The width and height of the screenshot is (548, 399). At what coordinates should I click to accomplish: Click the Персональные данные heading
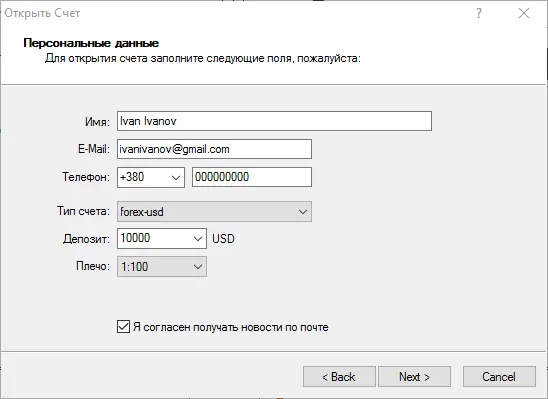click(x=91, y=43)
